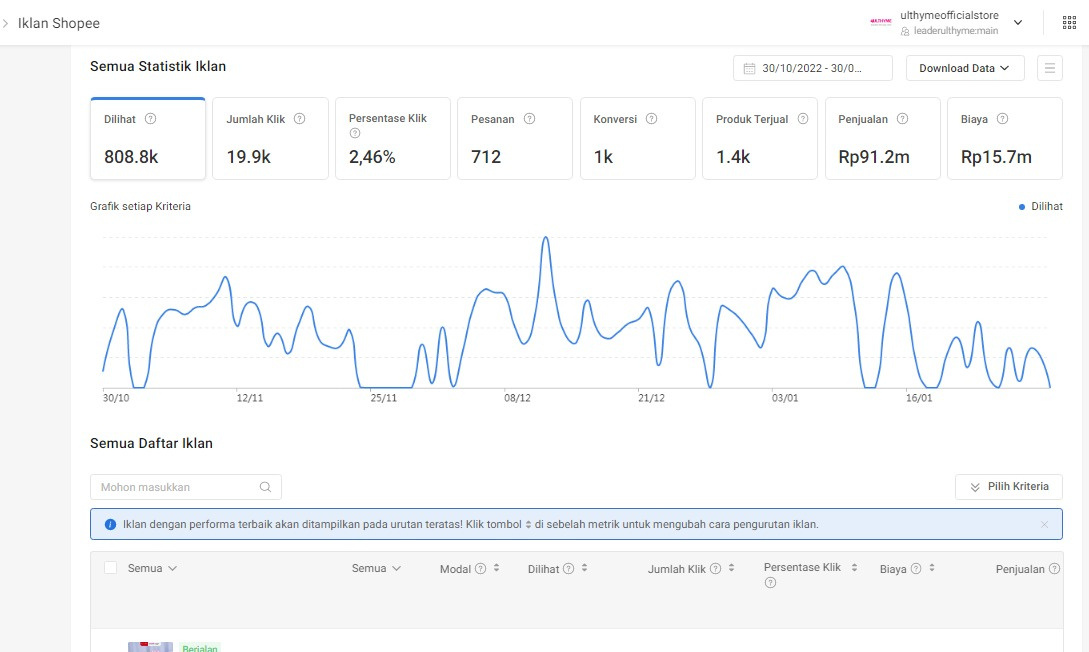
Task: Click the calendar icon in date range picker
Action: (x=749, y=68)
